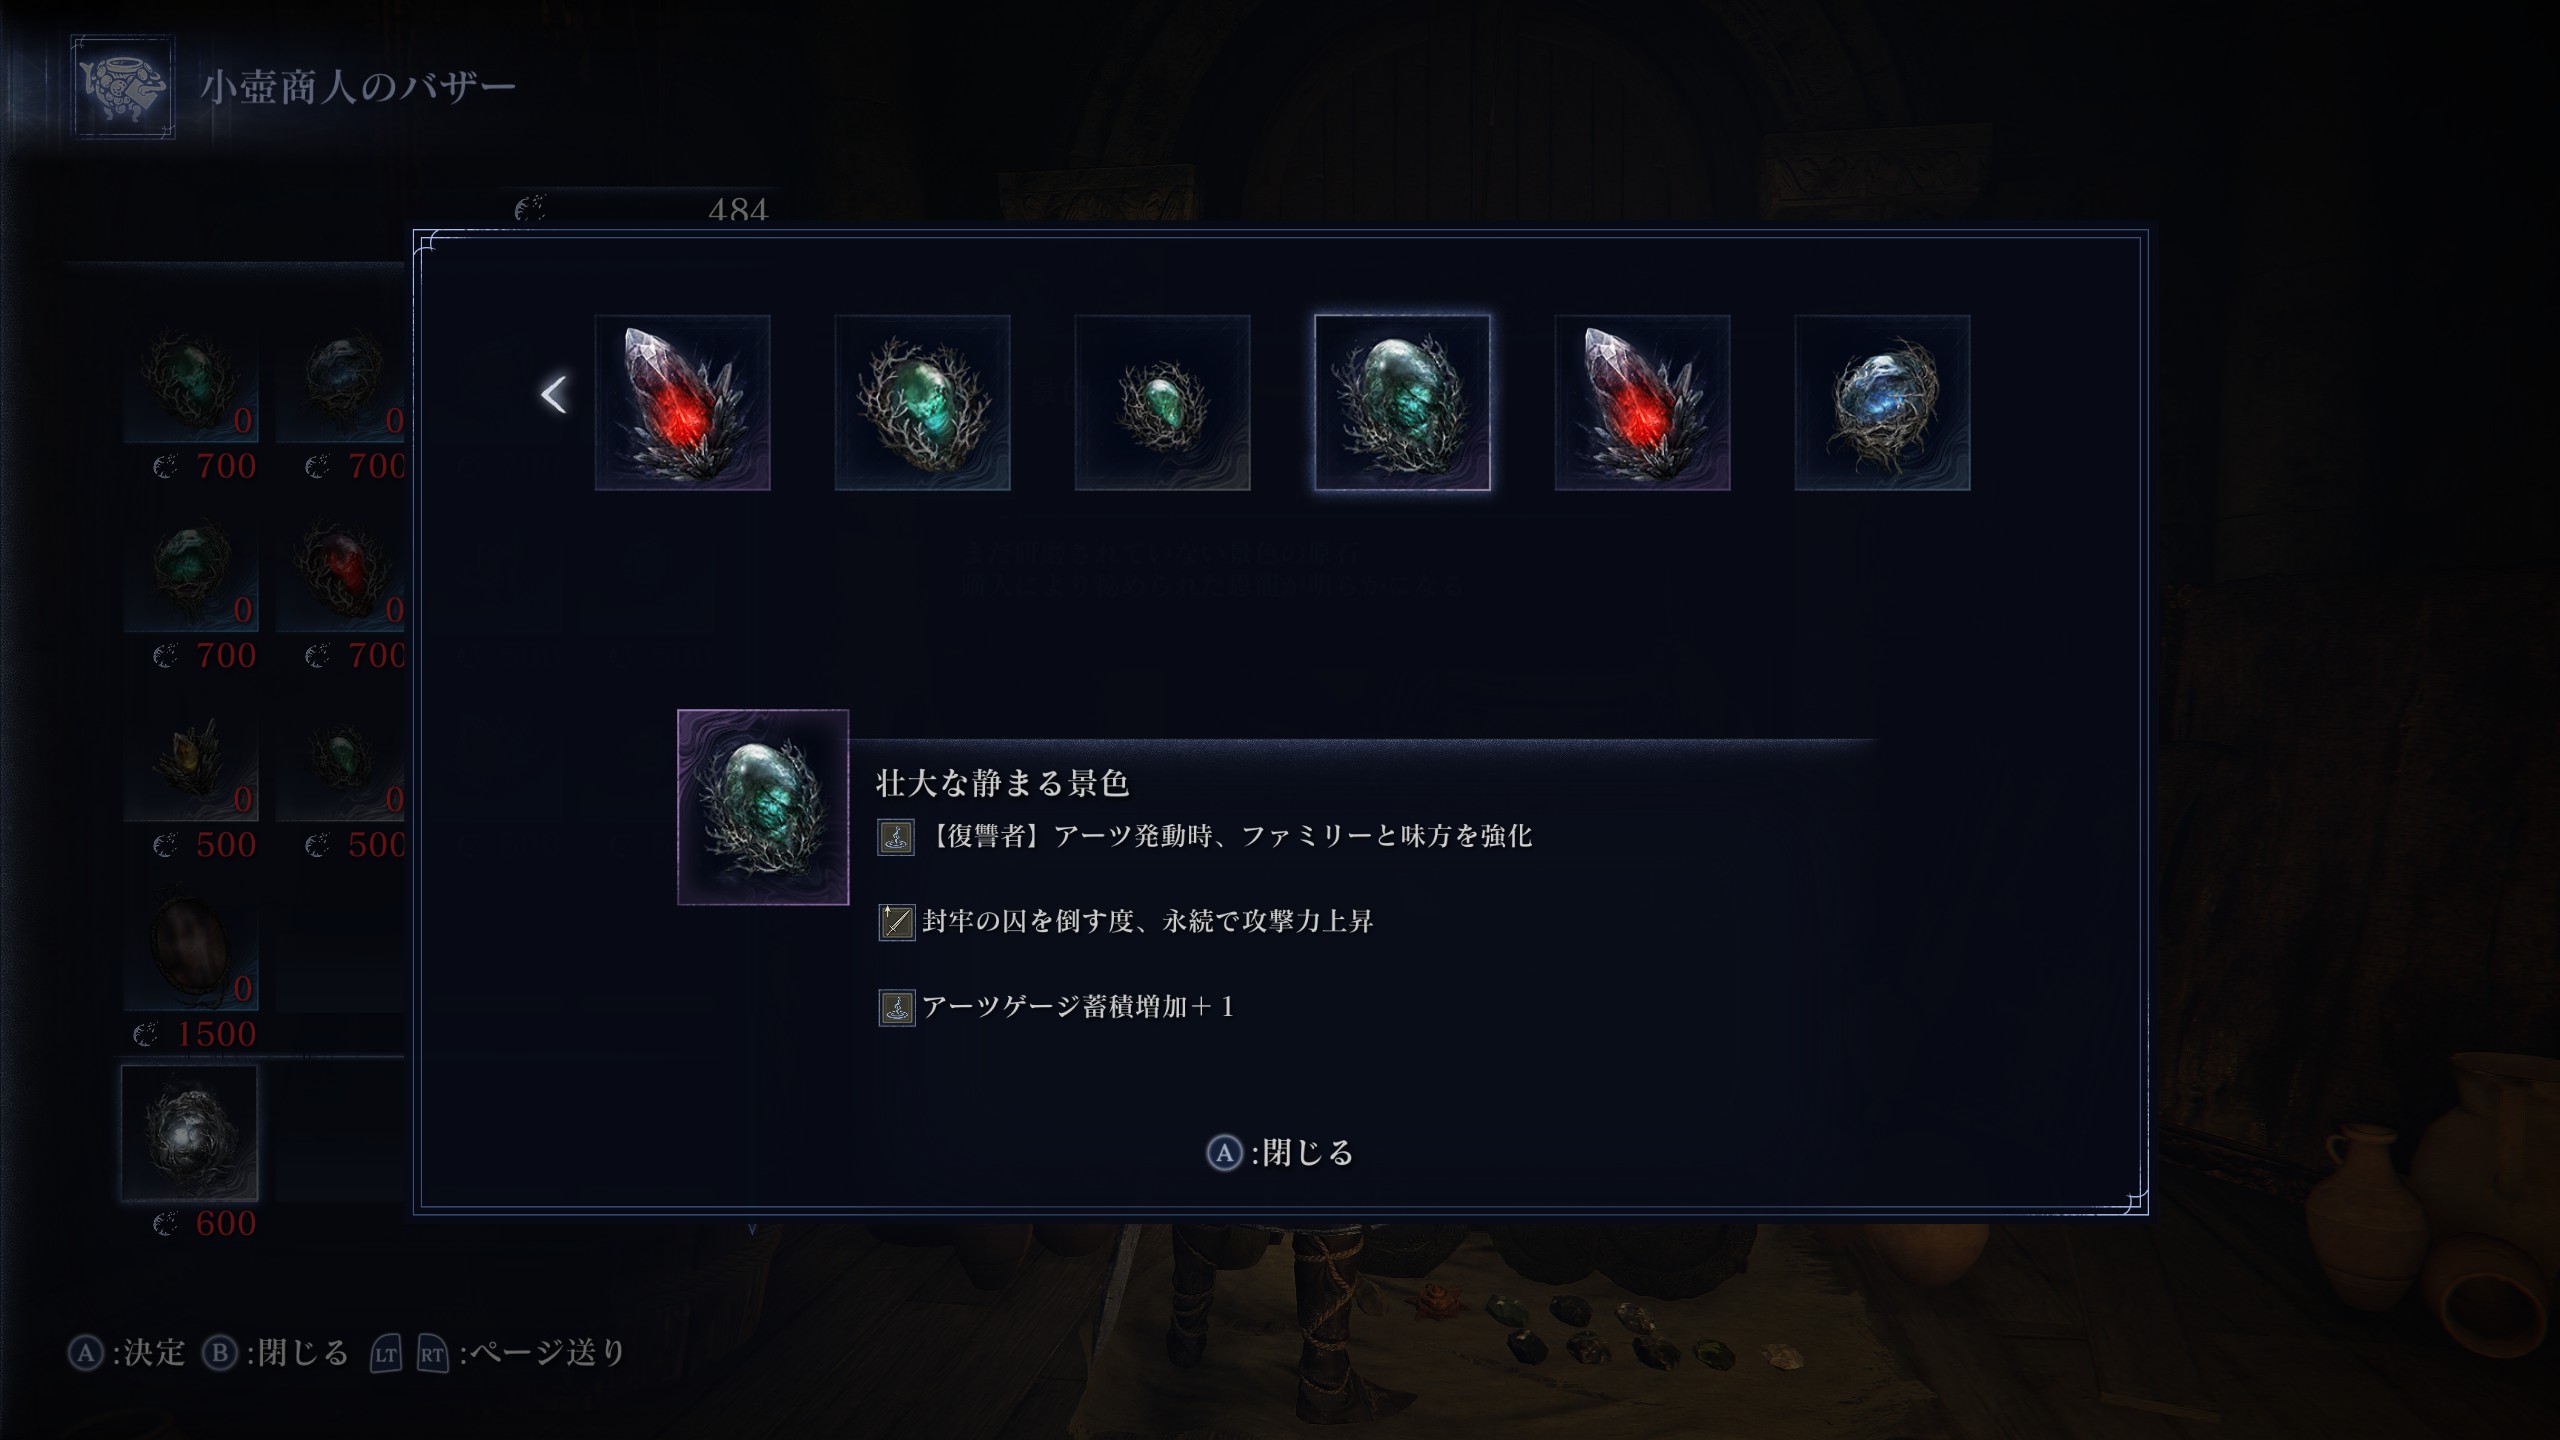Select the first red crystal relic
Image resolution: width=2560 pixels, height=1440 pixels.
682,403
